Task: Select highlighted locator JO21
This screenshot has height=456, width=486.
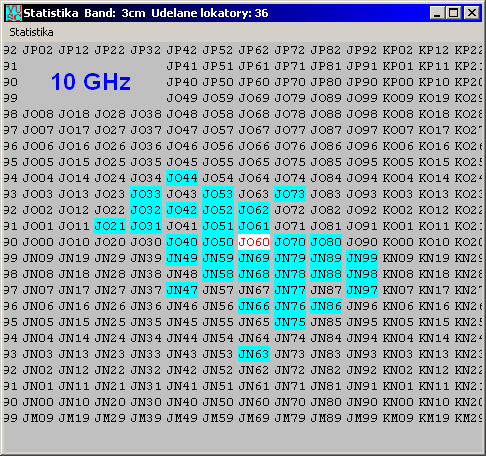Action: pyautogui.click(x=110, y=226)
